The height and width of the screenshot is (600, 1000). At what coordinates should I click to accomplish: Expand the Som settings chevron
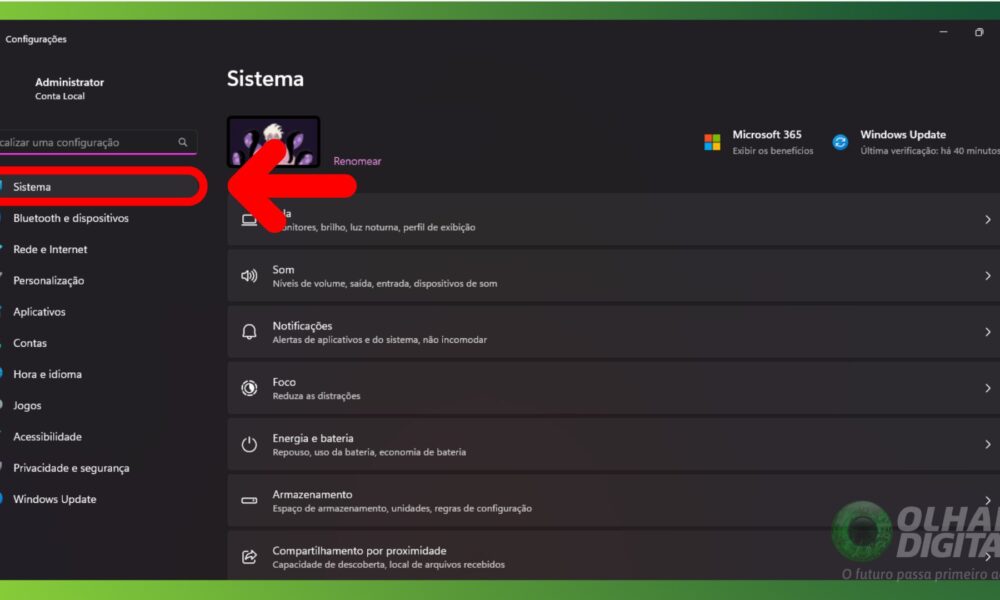pos(987,276)
